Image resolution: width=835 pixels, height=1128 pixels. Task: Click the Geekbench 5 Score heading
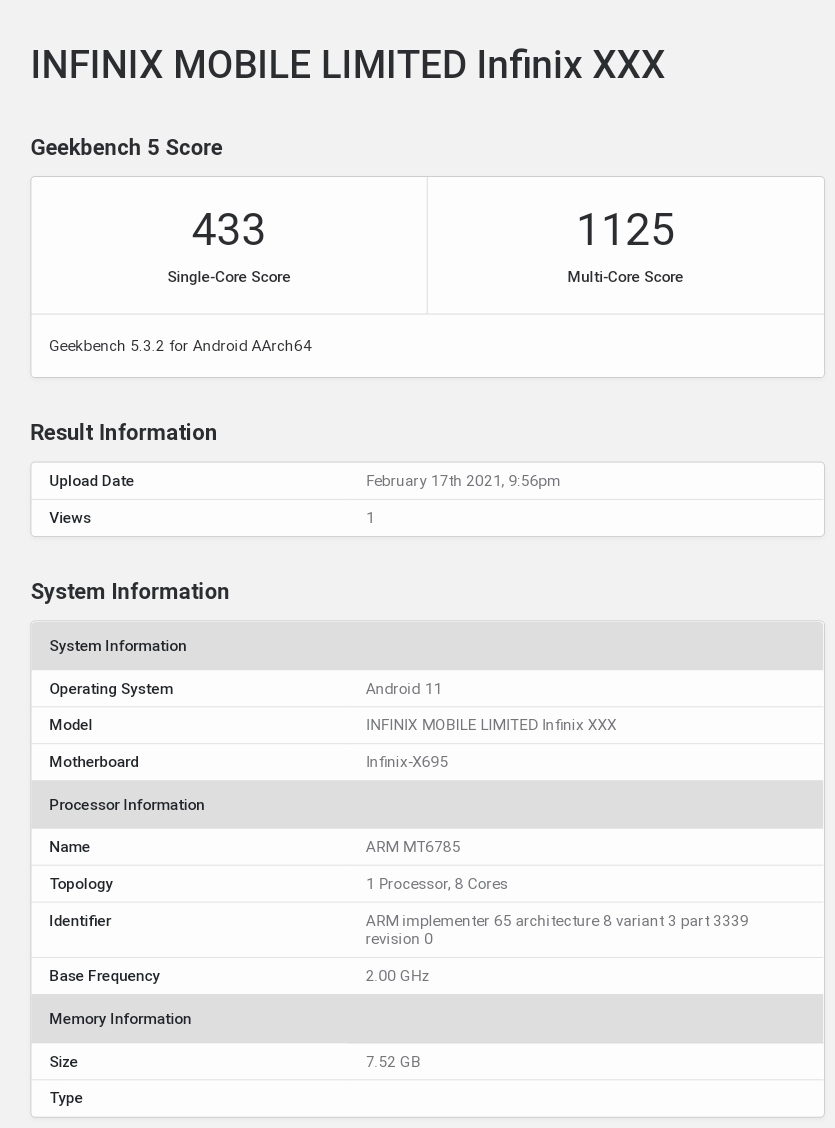127,147
